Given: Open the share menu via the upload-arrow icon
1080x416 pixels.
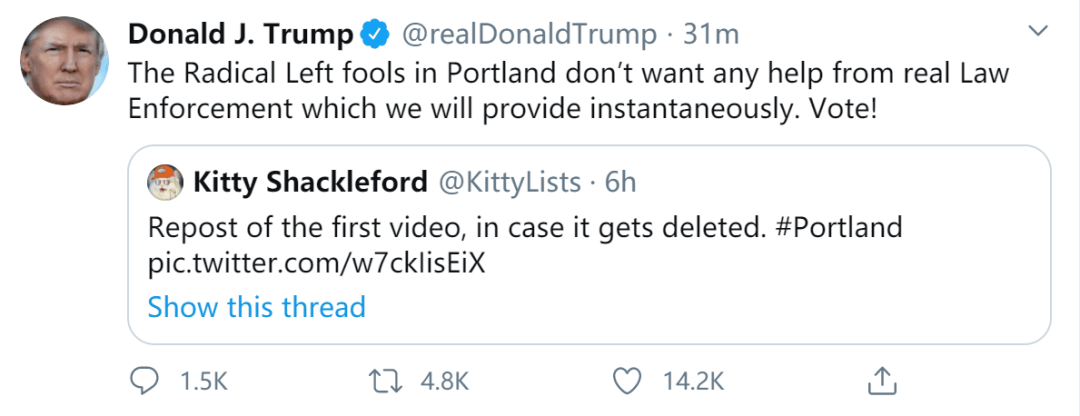Looking at the screenshot, I should point(882,380).
